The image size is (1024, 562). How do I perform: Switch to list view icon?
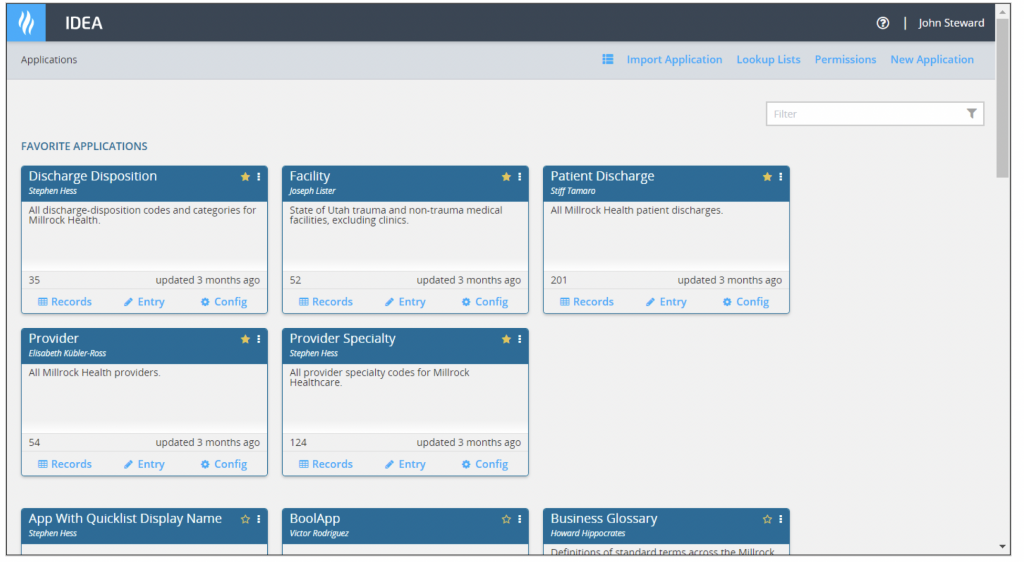tap(607, 59)
